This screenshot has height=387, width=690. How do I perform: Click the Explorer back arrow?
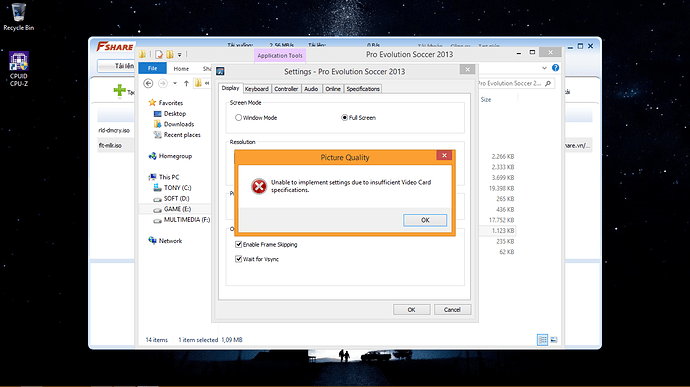[148, 83]
